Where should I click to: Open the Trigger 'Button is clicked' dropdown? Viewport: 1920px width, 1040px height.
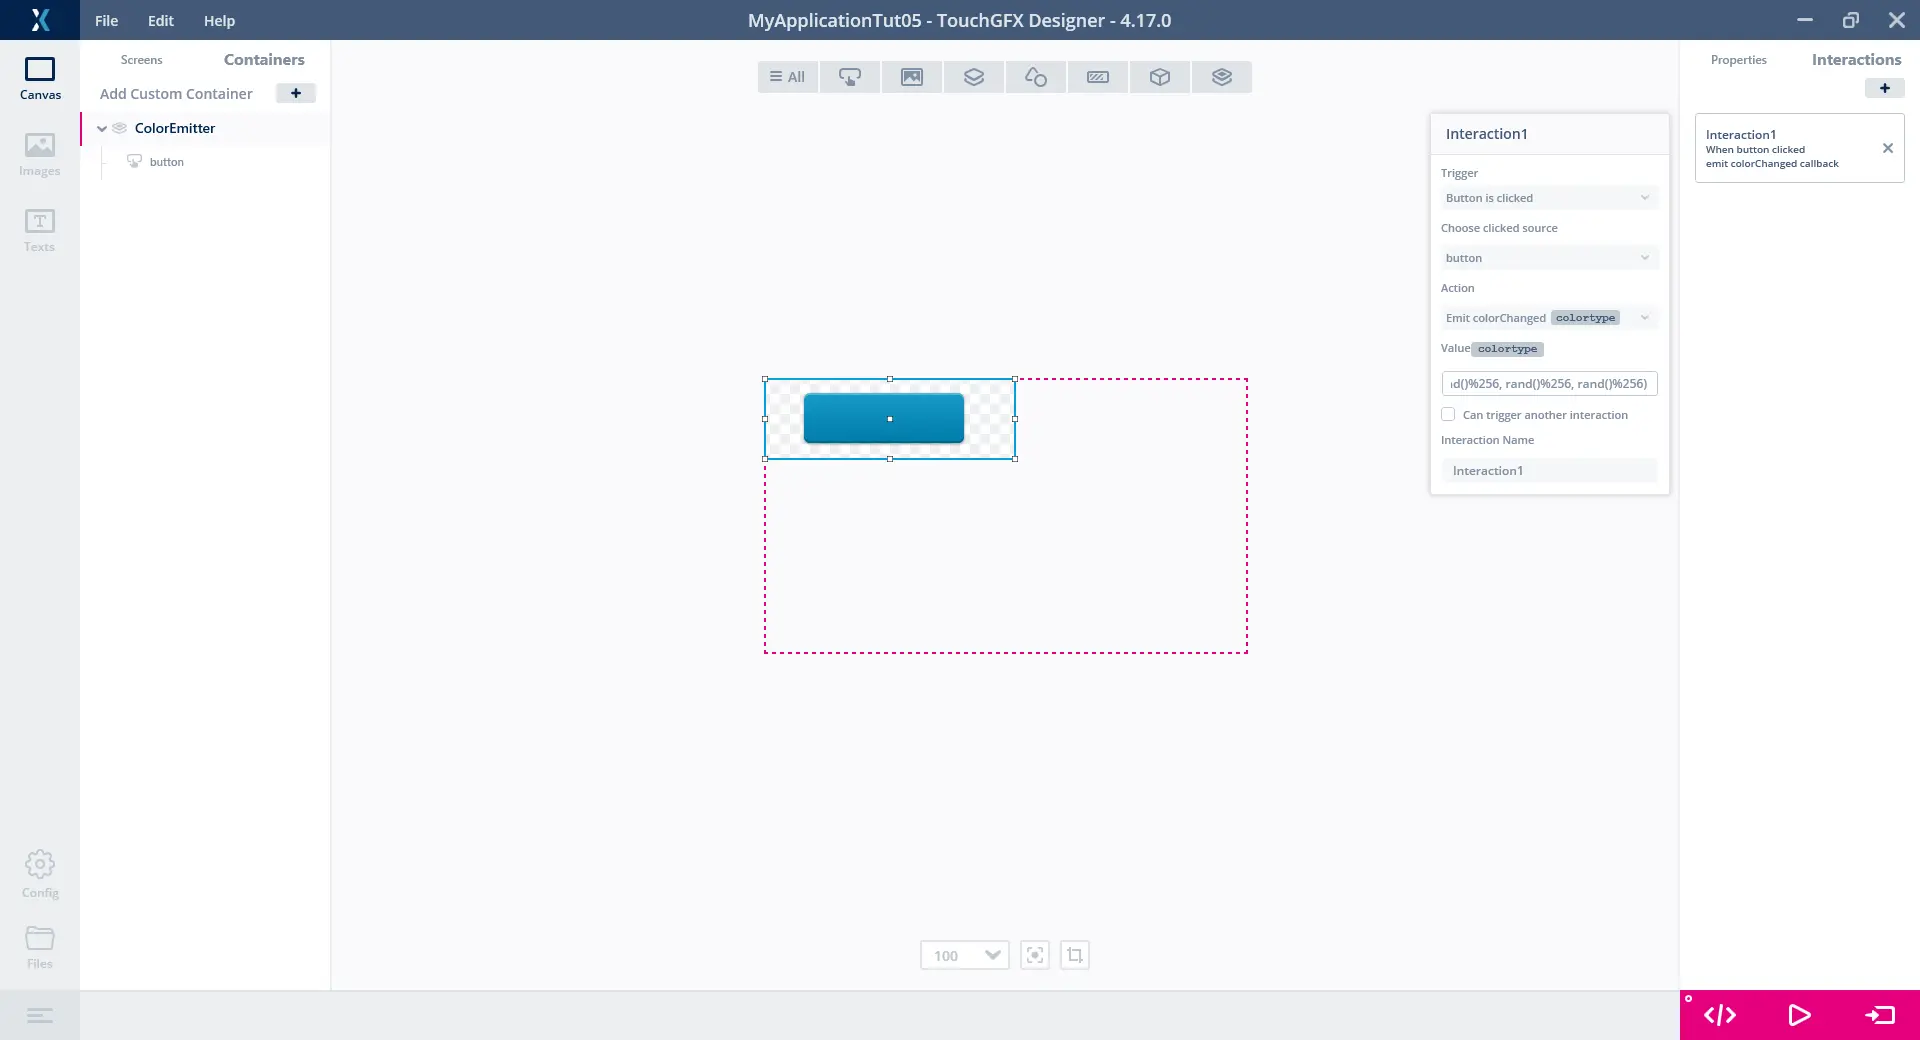pos(1548,198)
